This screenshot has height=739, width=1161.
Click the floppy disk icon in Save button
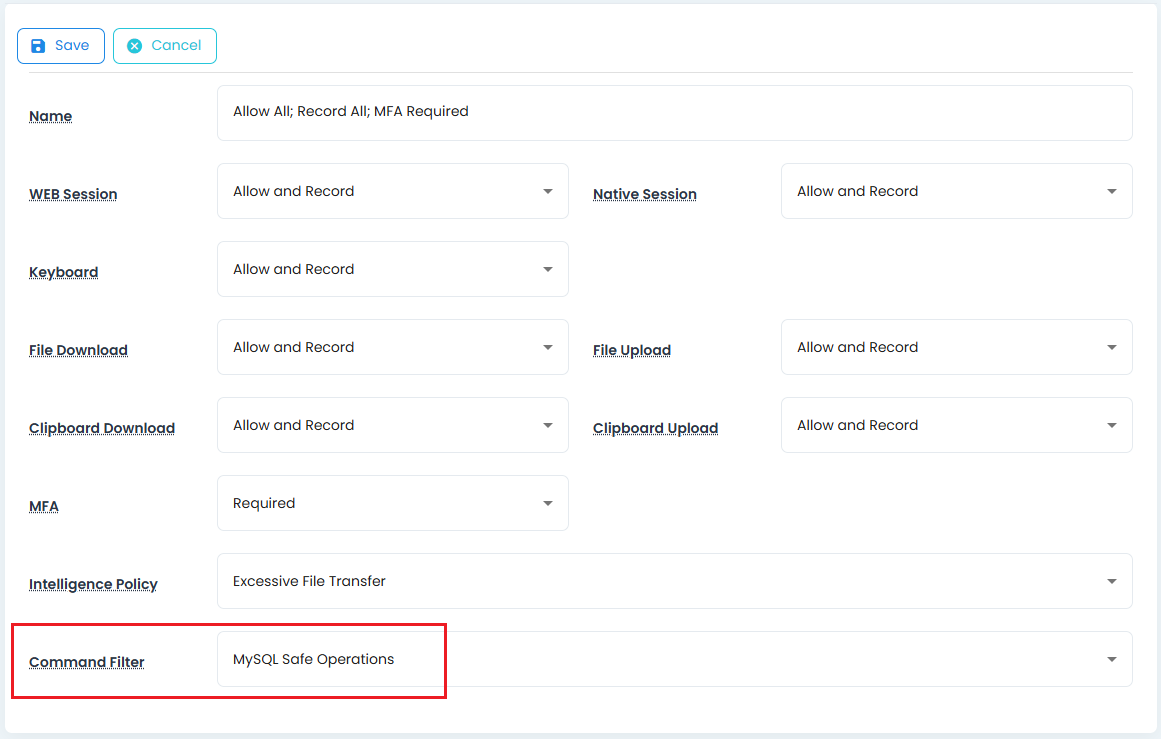pyautogui.click(x=38, y=46)
